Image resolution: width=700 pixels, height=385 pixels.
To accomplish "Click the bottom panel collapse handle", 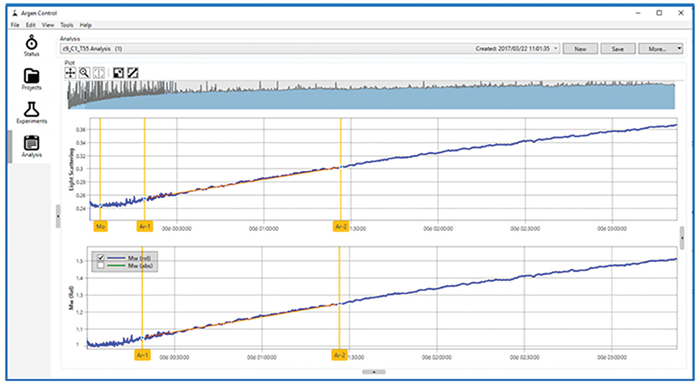I will 374,372.
